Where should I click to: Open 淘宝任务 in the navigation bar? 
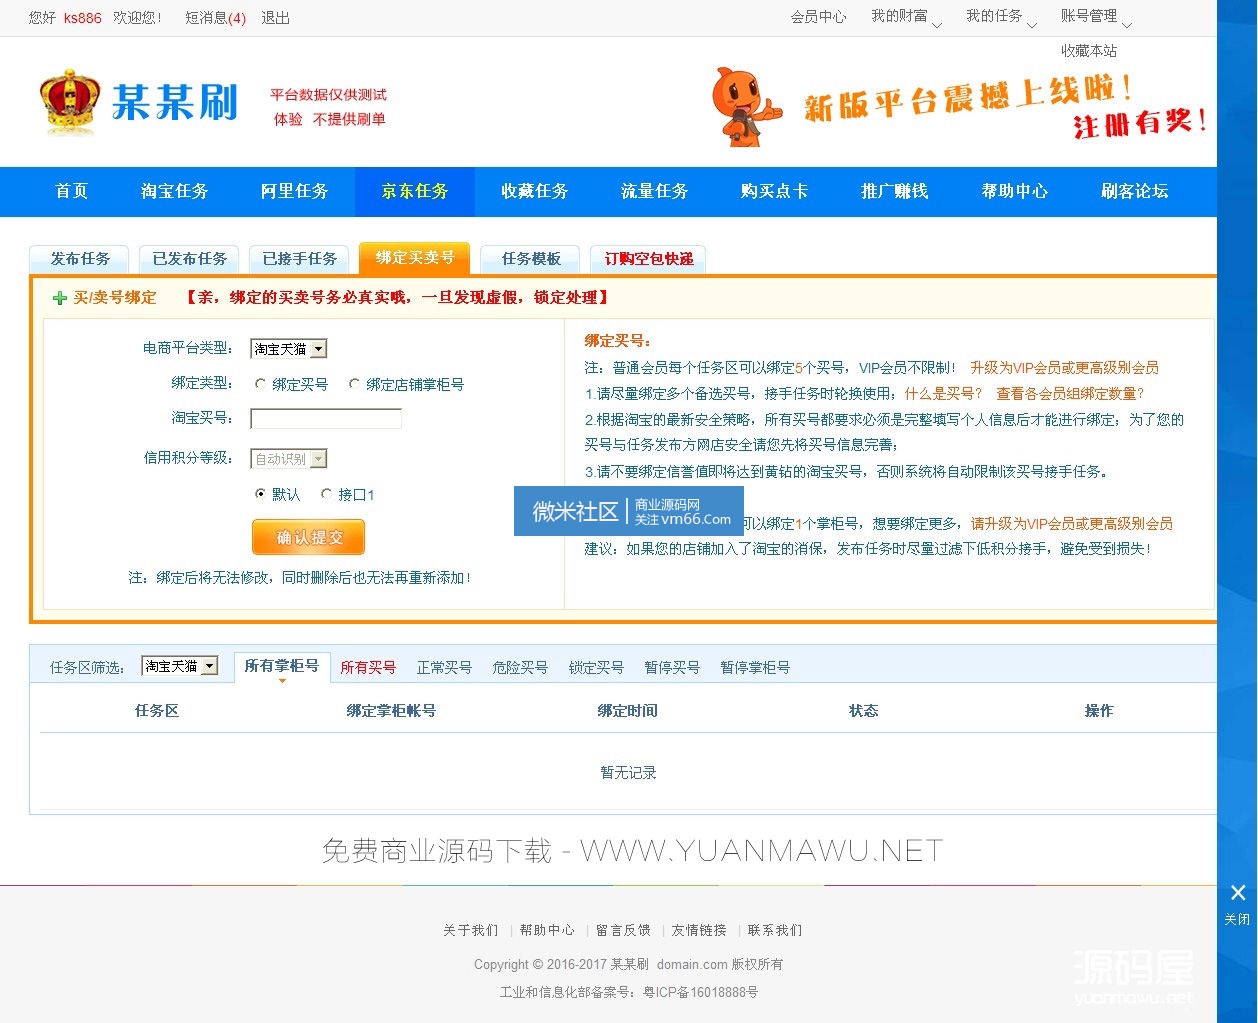click(x=174, y=191)
